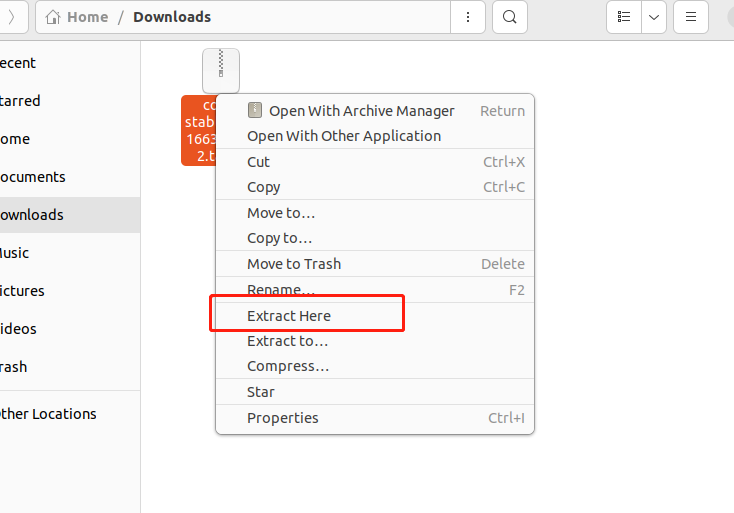734x513 pixels.
Task: Go to Other Locations in sidebar
Action: 48,414
